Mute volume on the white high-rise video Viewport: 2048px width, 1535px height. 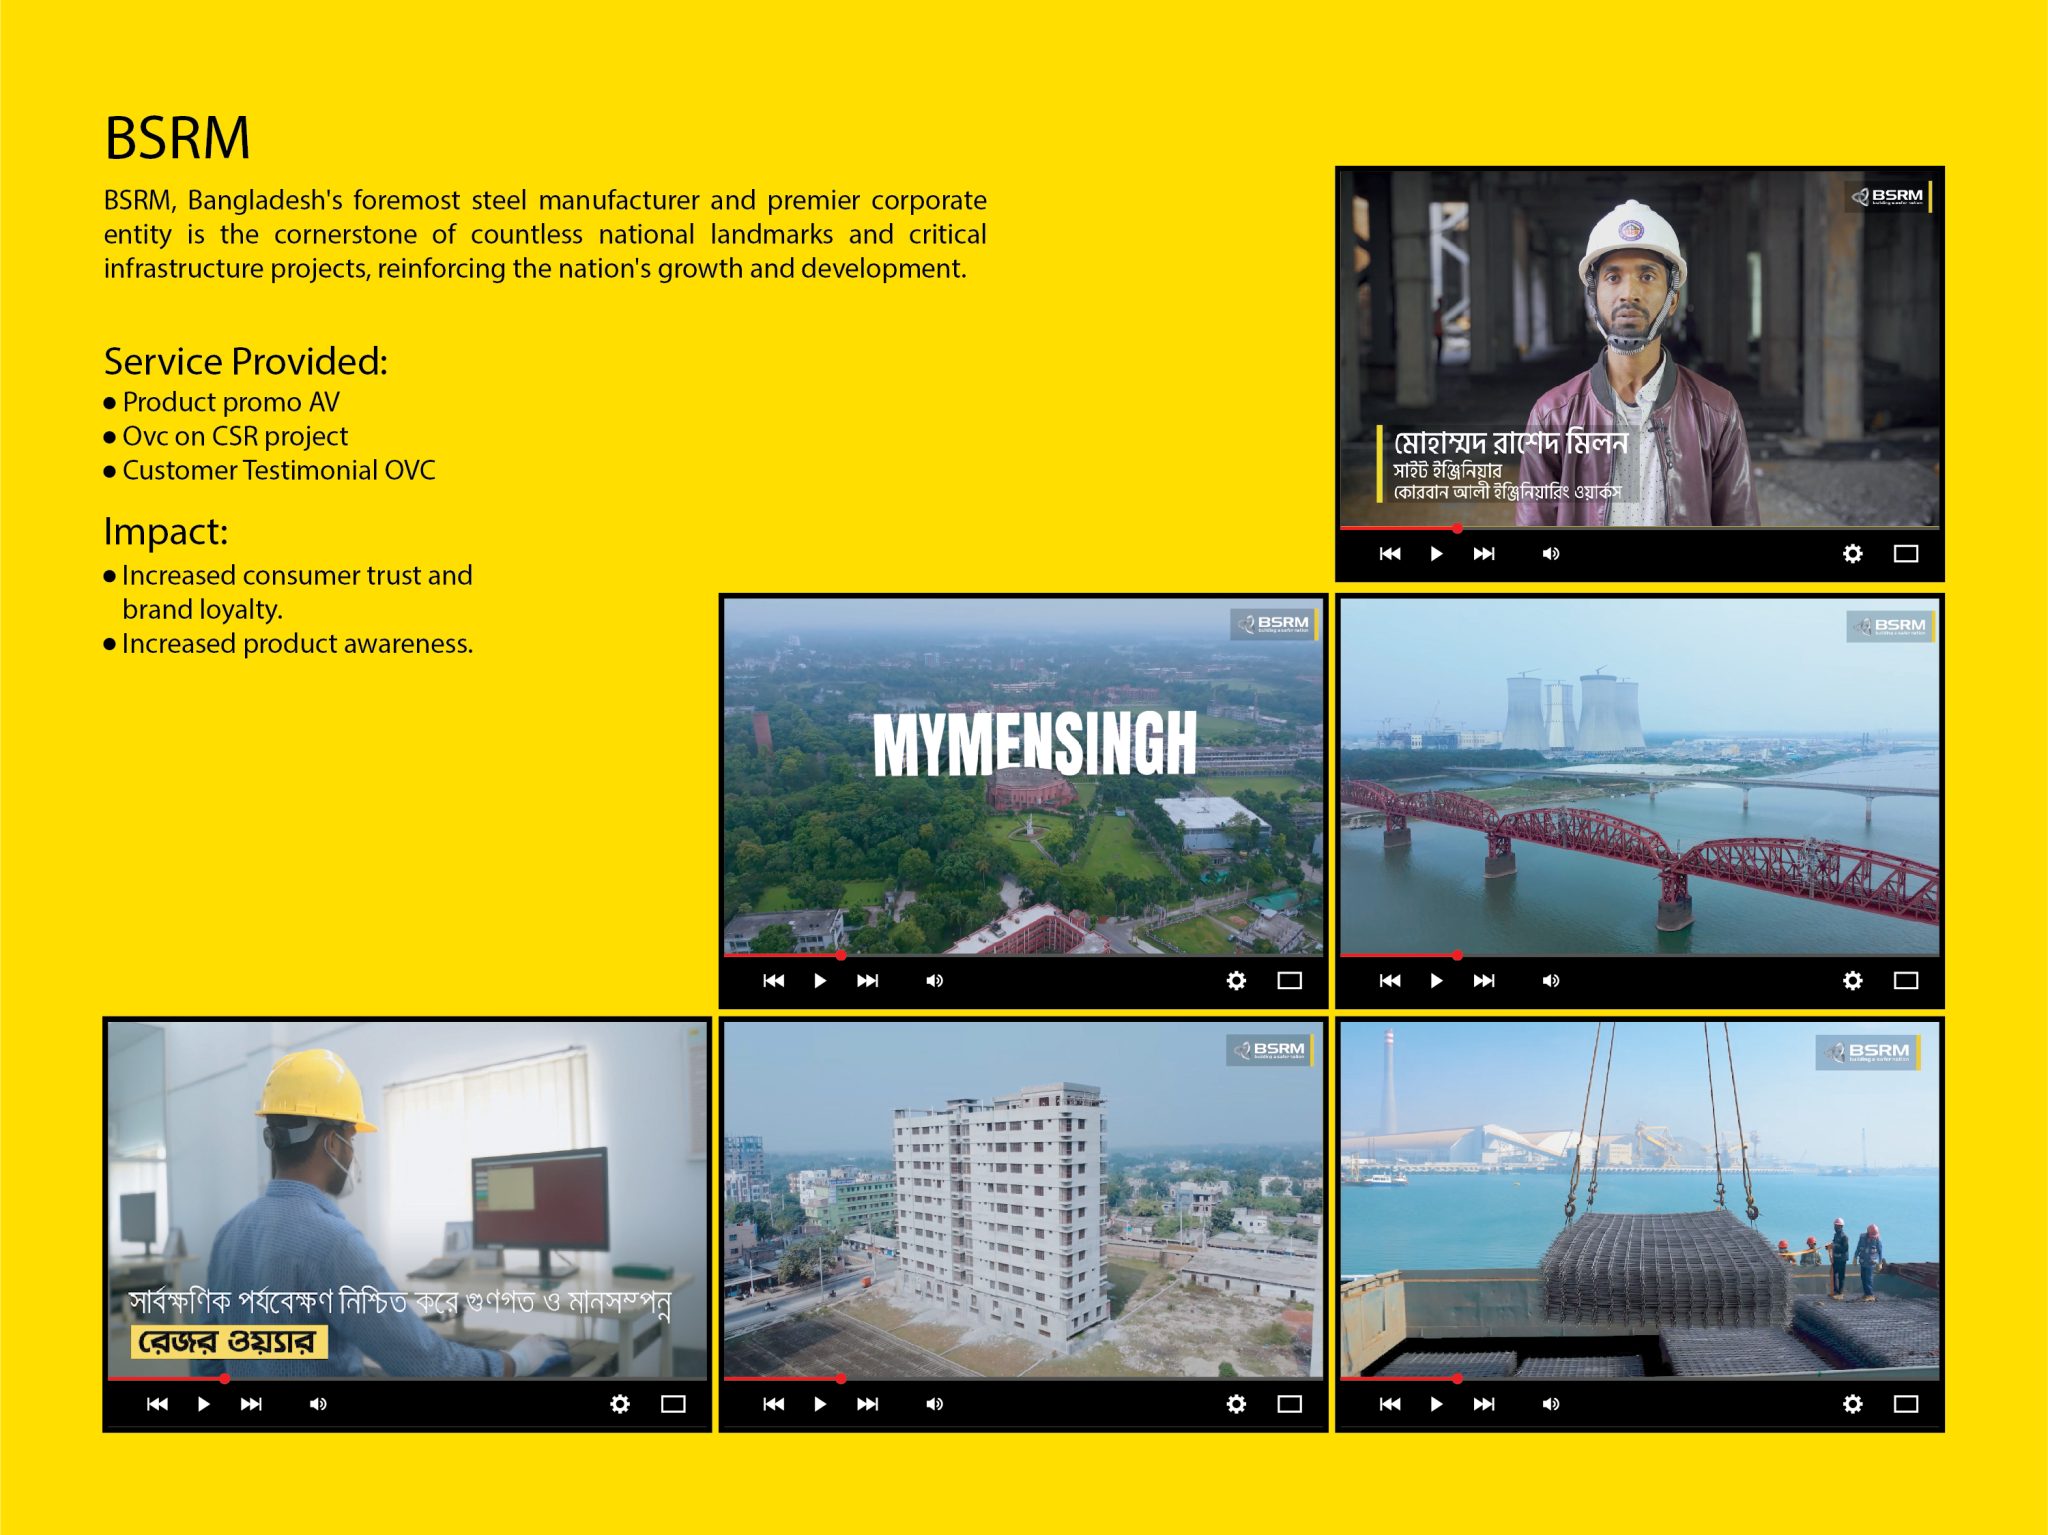click(935, 1404)
